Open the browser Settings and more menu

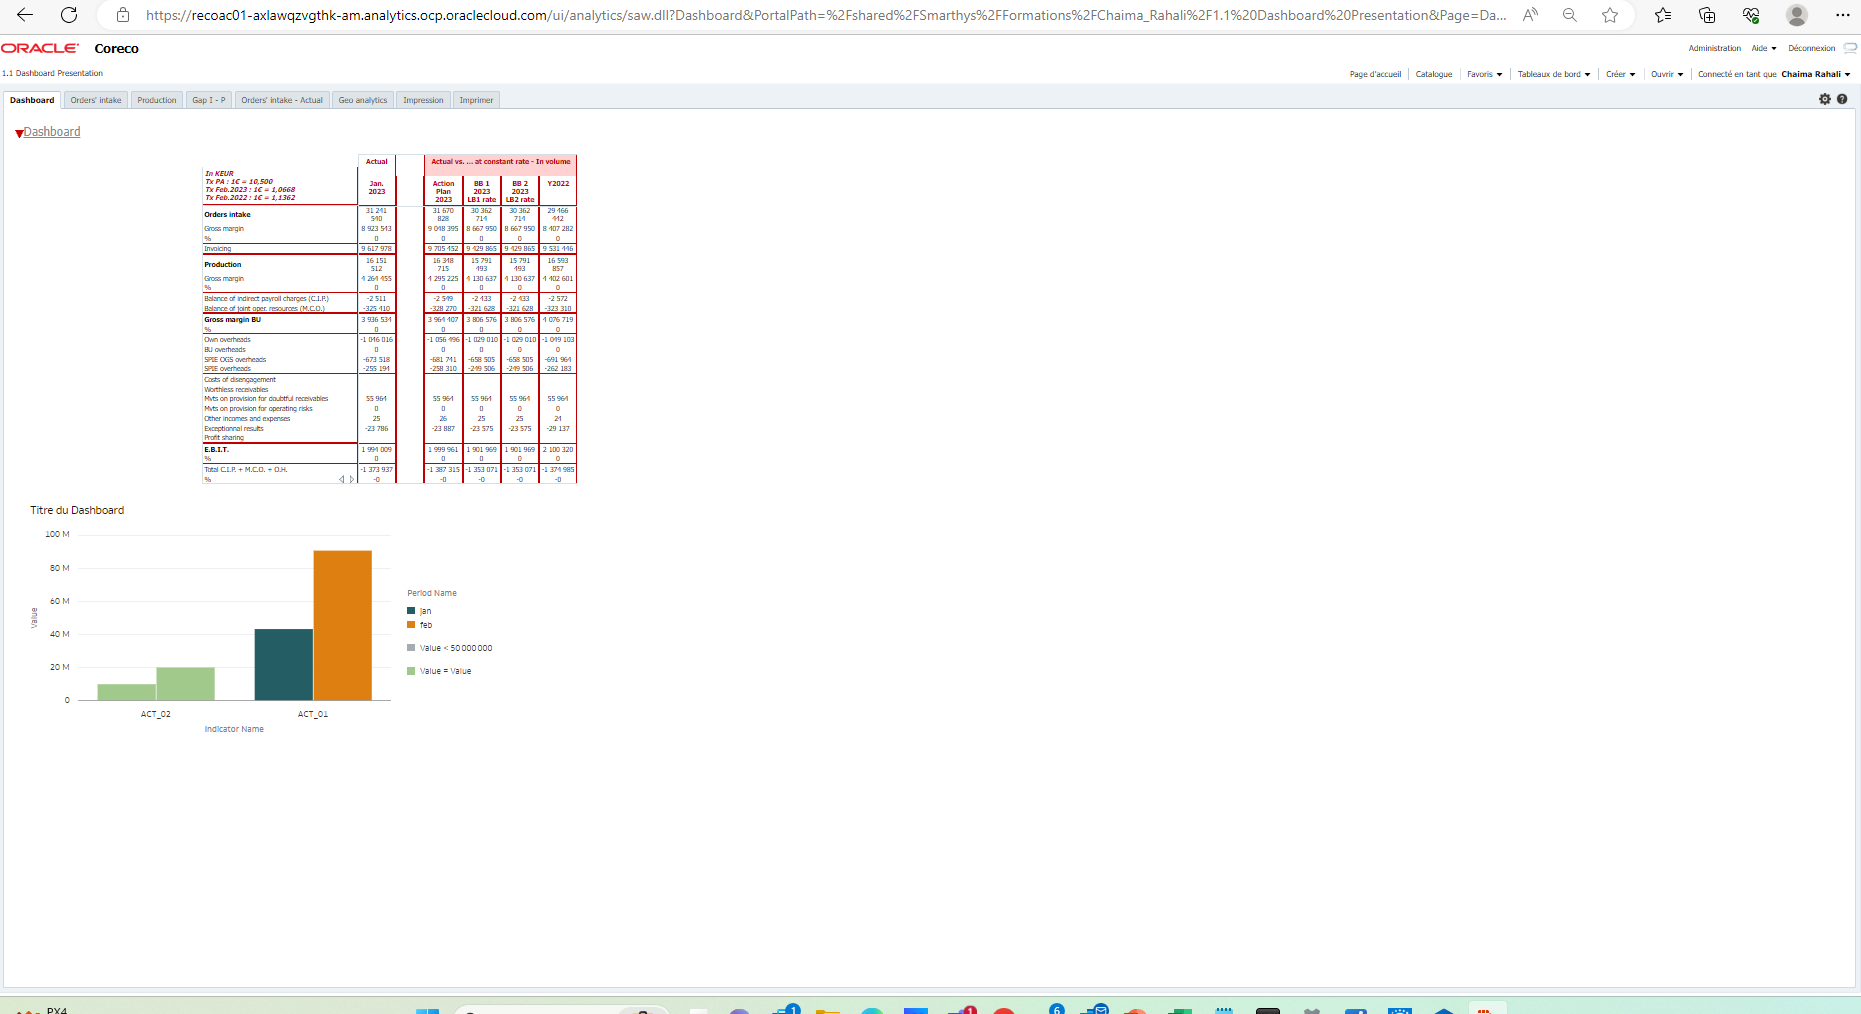click(1843, 15)
